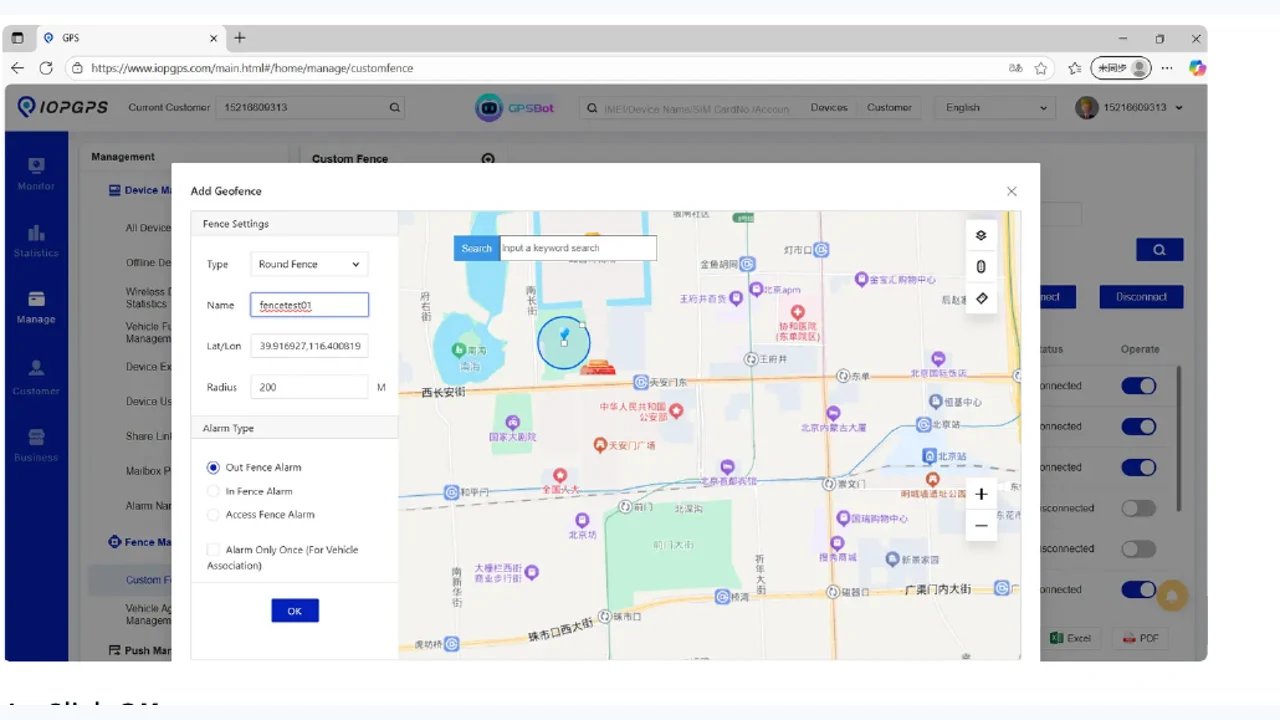1280x720 pixels.
Task: Click the Radius input field
Action: point(309,387)
